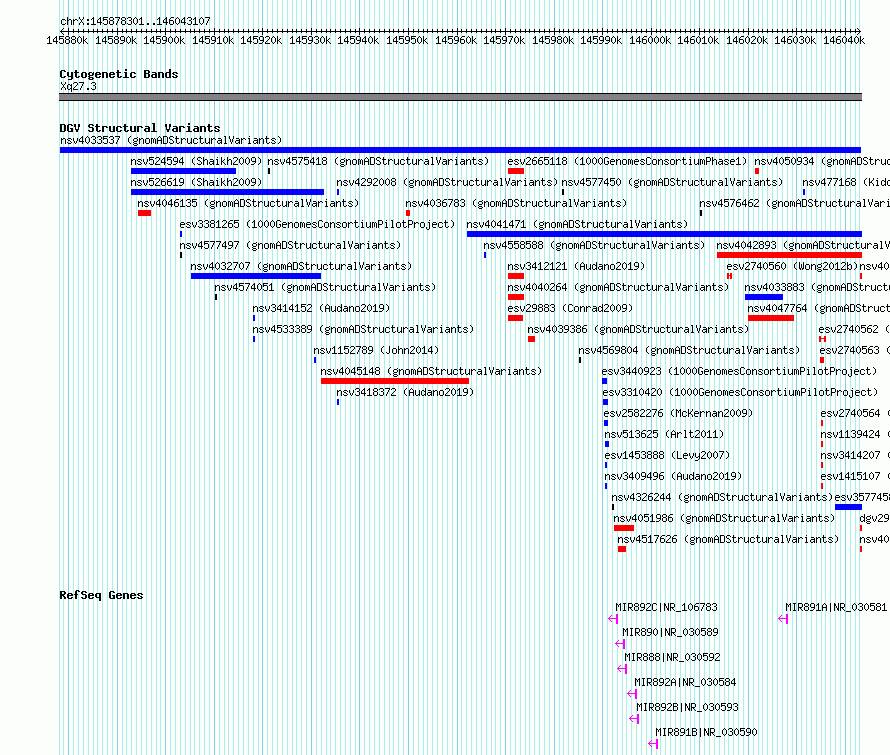Screen dimensions: 890x755
Task: Open the nsv4326244 variant label
Action: point(722,497)
